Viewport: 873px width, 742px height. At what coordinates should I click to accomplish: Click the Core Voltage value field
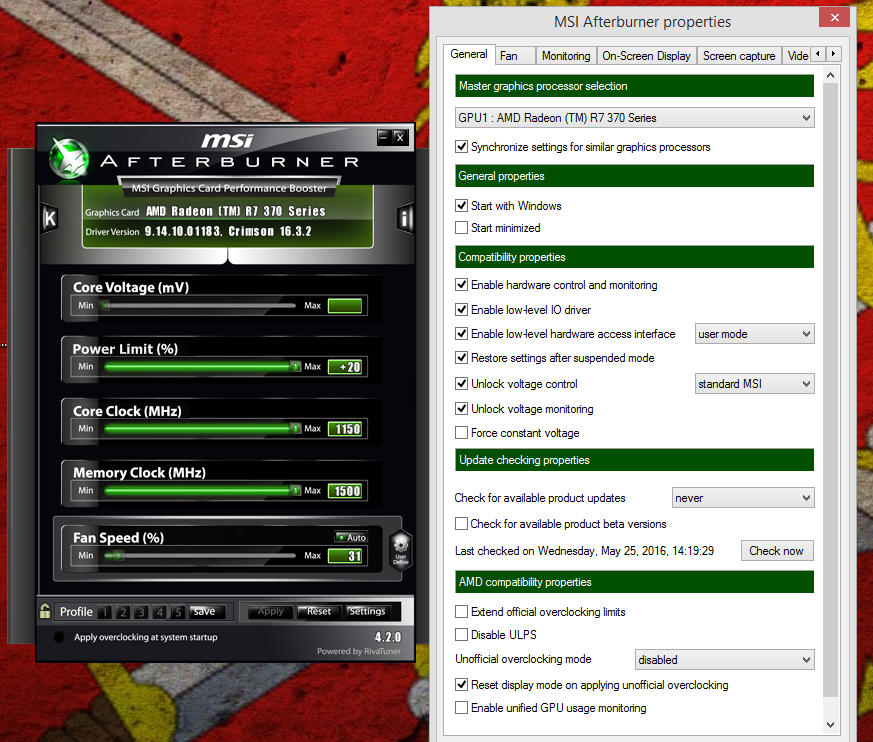pyautogui.click(x=345, y=306)
